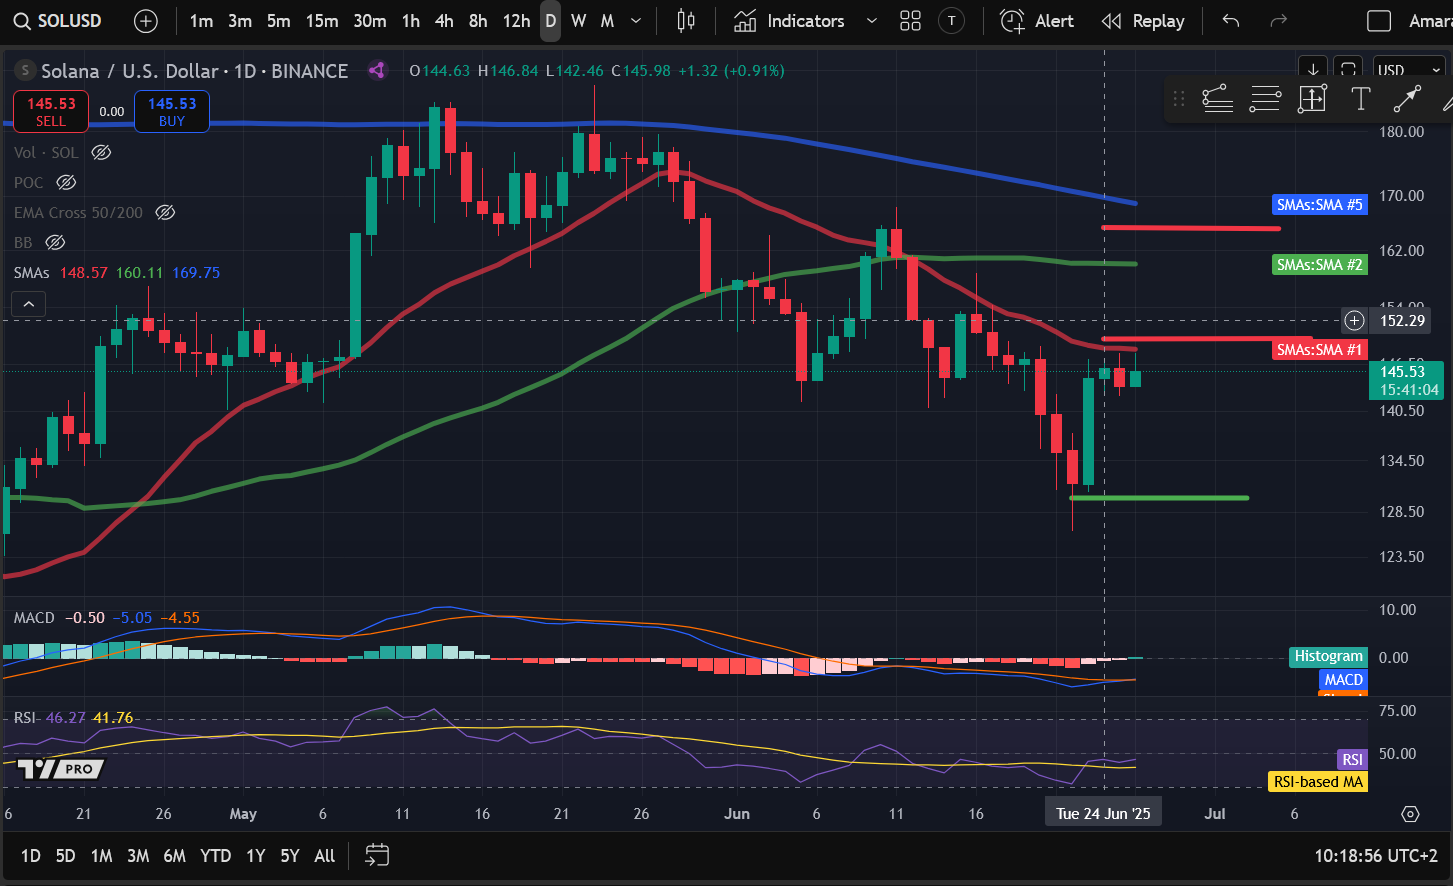This screenshot has width=1453, height=886.
Task: Click MACD legend title
Action: tap(34, 618)
